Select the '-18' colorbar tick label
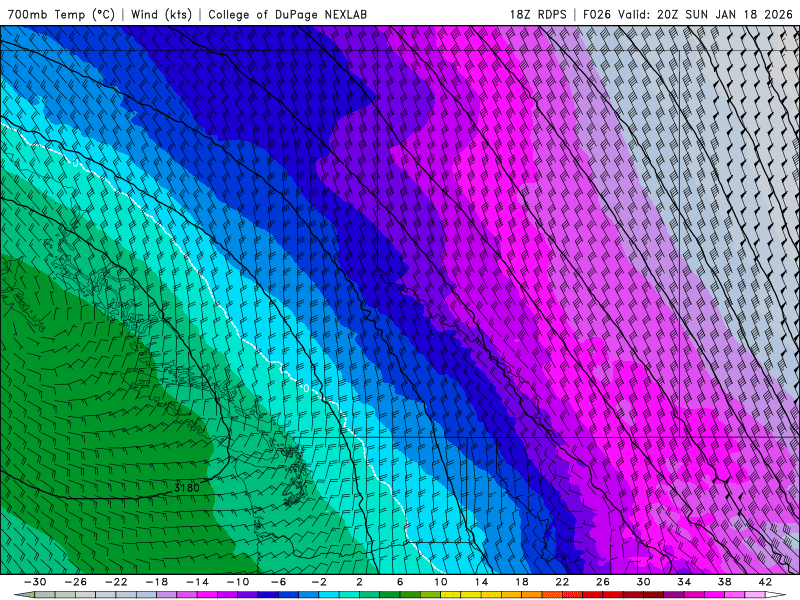Image resolution: width=800 pixels, height=600 pixels. (157, 582)
